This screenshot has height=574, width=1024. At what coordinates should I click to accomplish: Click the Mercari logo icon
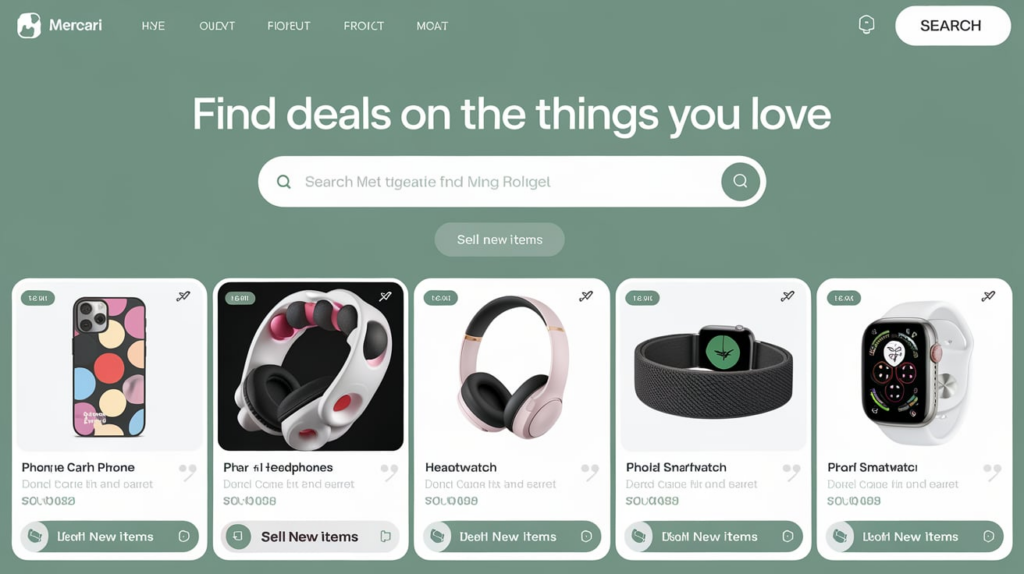(x=29, y=25)
